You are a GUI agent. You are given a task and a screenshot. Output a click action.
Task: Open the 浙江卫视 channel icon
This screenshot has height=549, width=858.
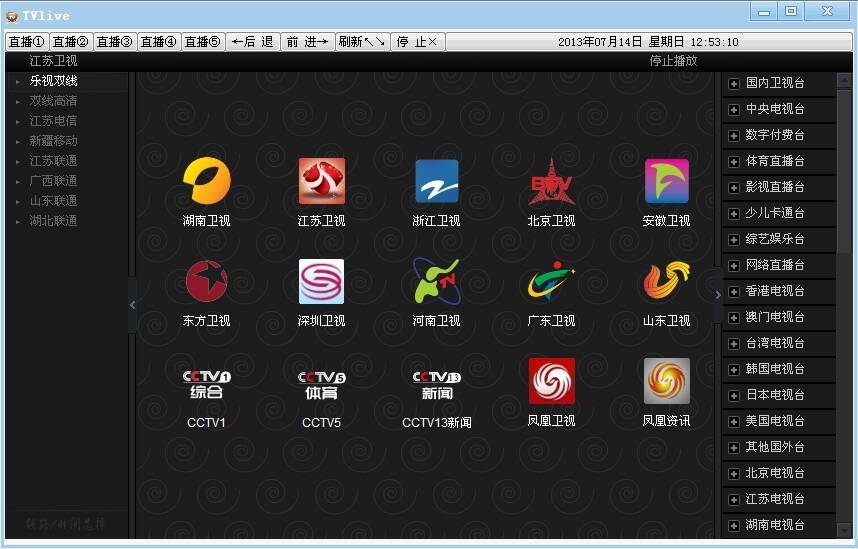coord(437,181)
